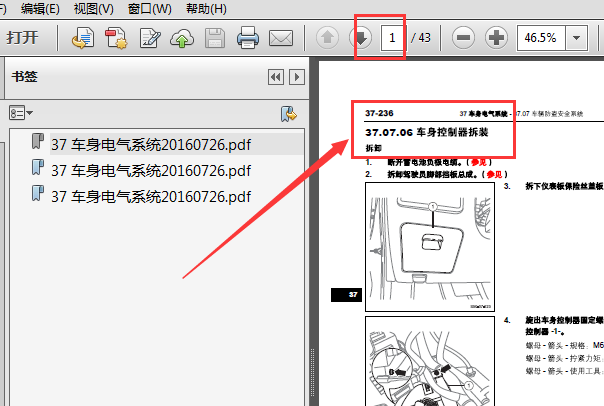Click the combine files icon with star
Image resolution: width=604 pixels, height=406 pixels.
116,38
